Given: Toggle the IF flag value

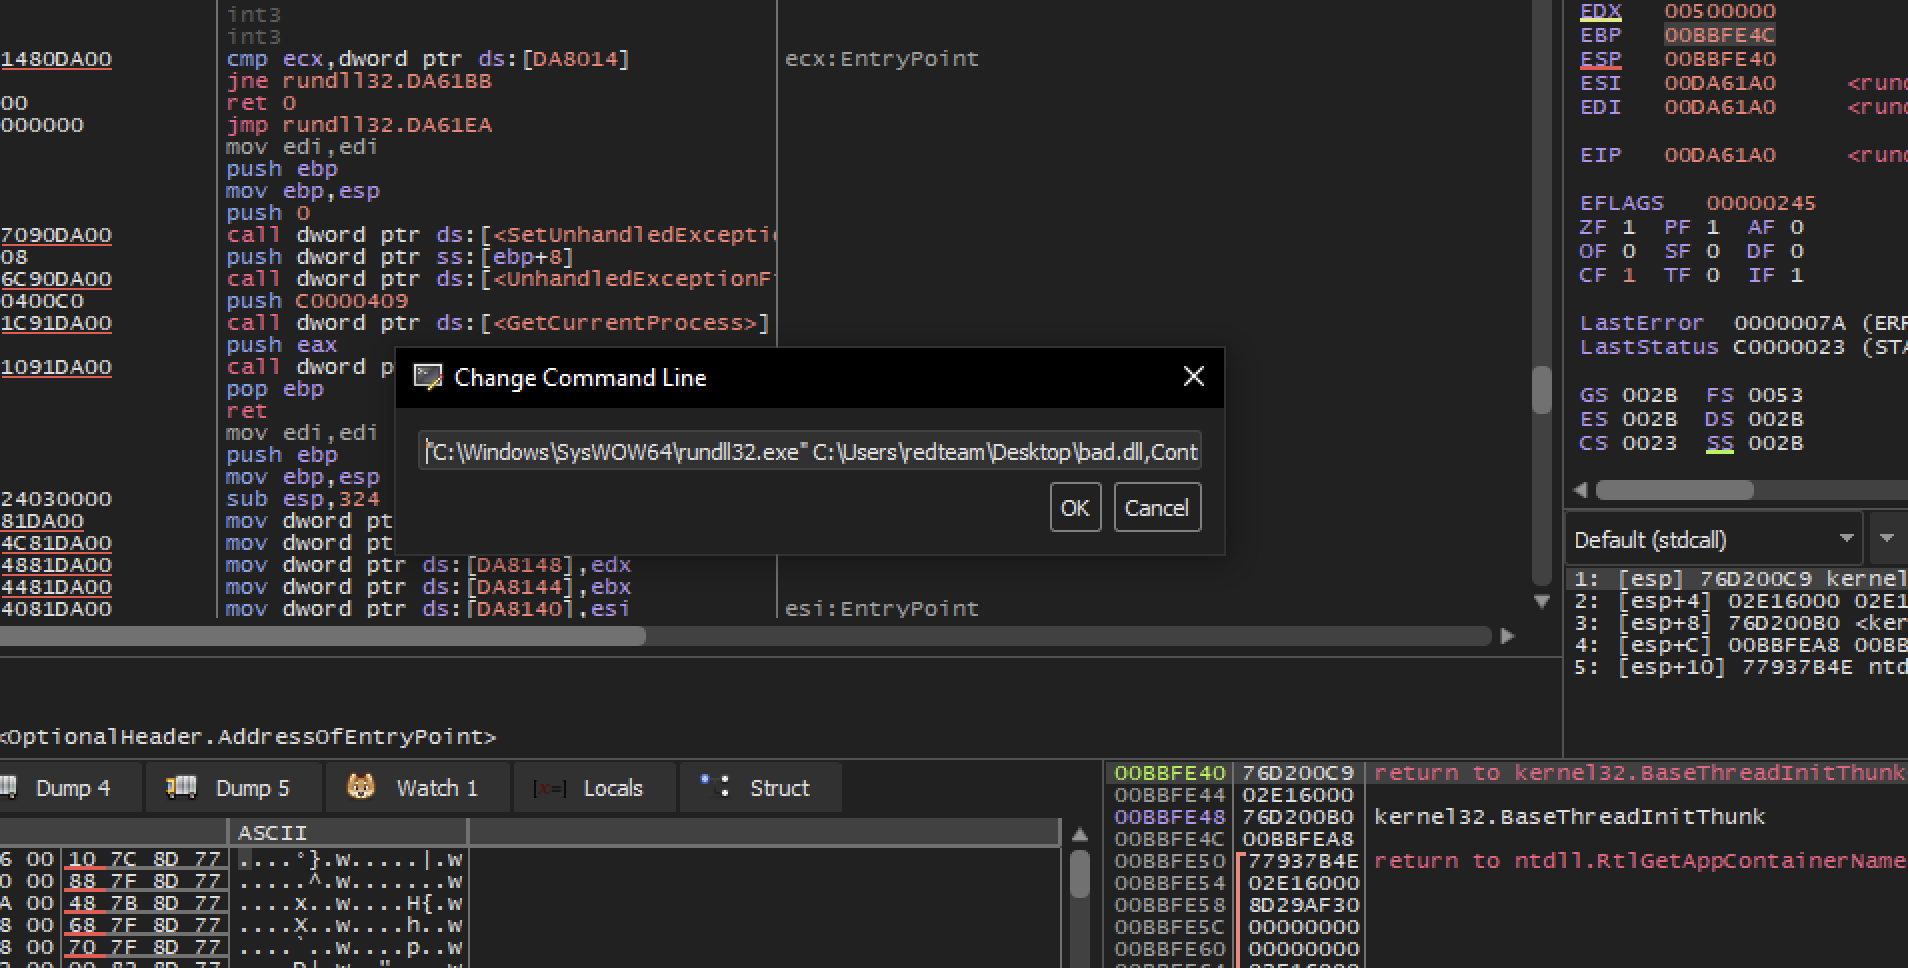Looking at the screenshot, I should pos(1796,275).
